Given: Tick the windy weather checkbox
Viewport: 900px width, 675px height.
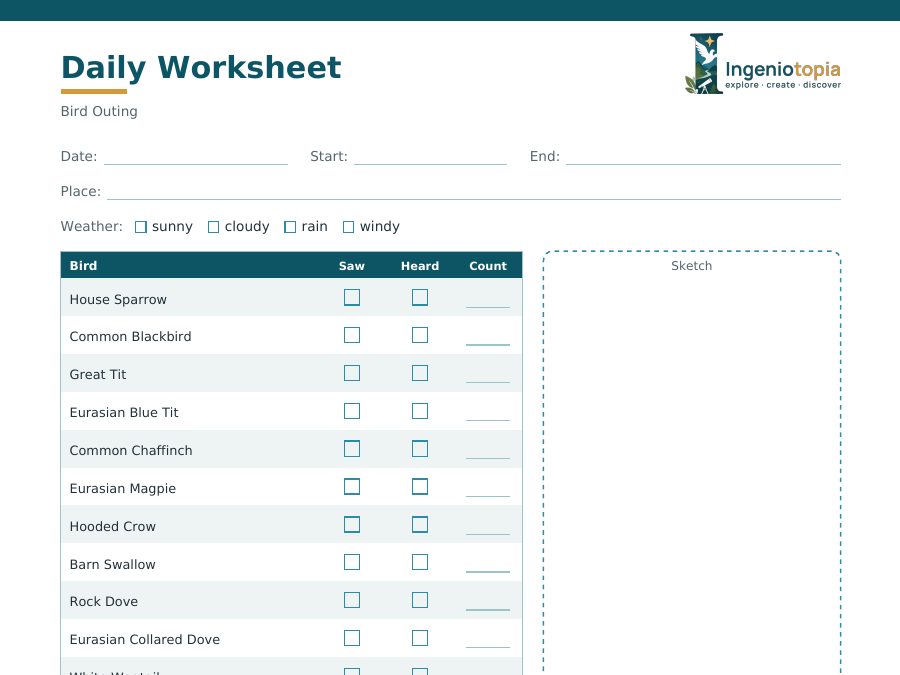Looking at the screenshot, I should [x=348, y=227].
